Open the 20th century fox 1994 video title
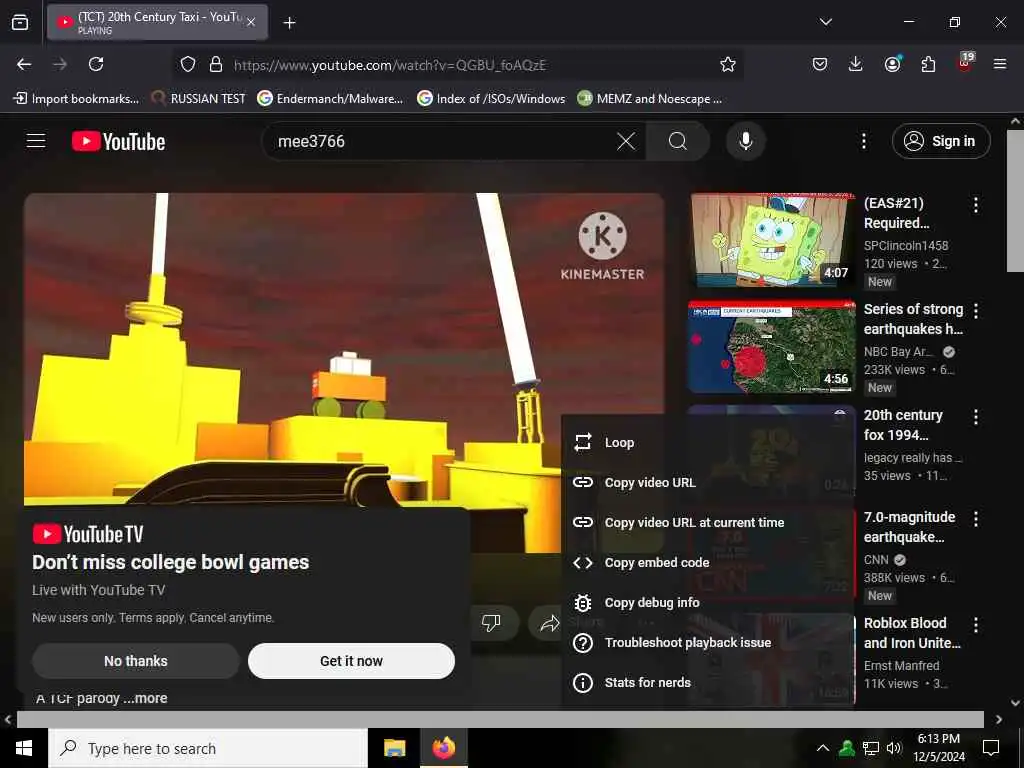 903,425
